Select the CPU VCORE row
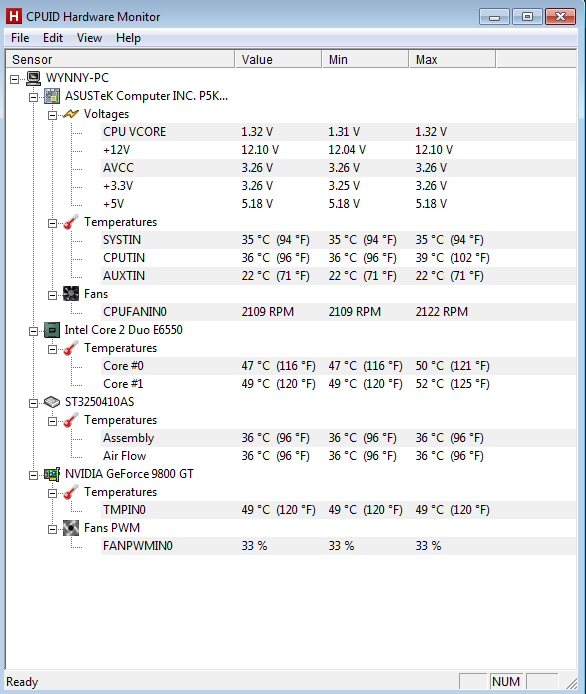 tap(339, 132)
